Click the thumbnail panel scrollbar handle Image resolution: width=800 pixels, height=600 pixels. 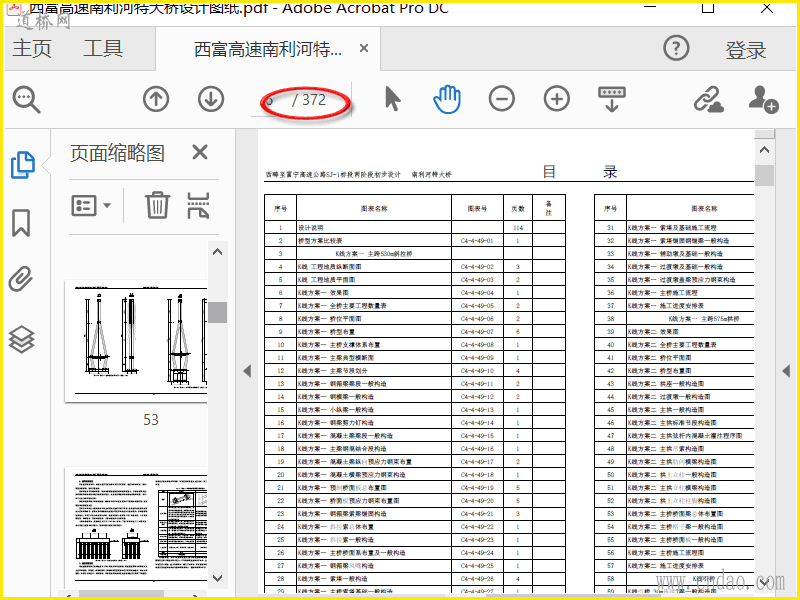click(217, 312)
